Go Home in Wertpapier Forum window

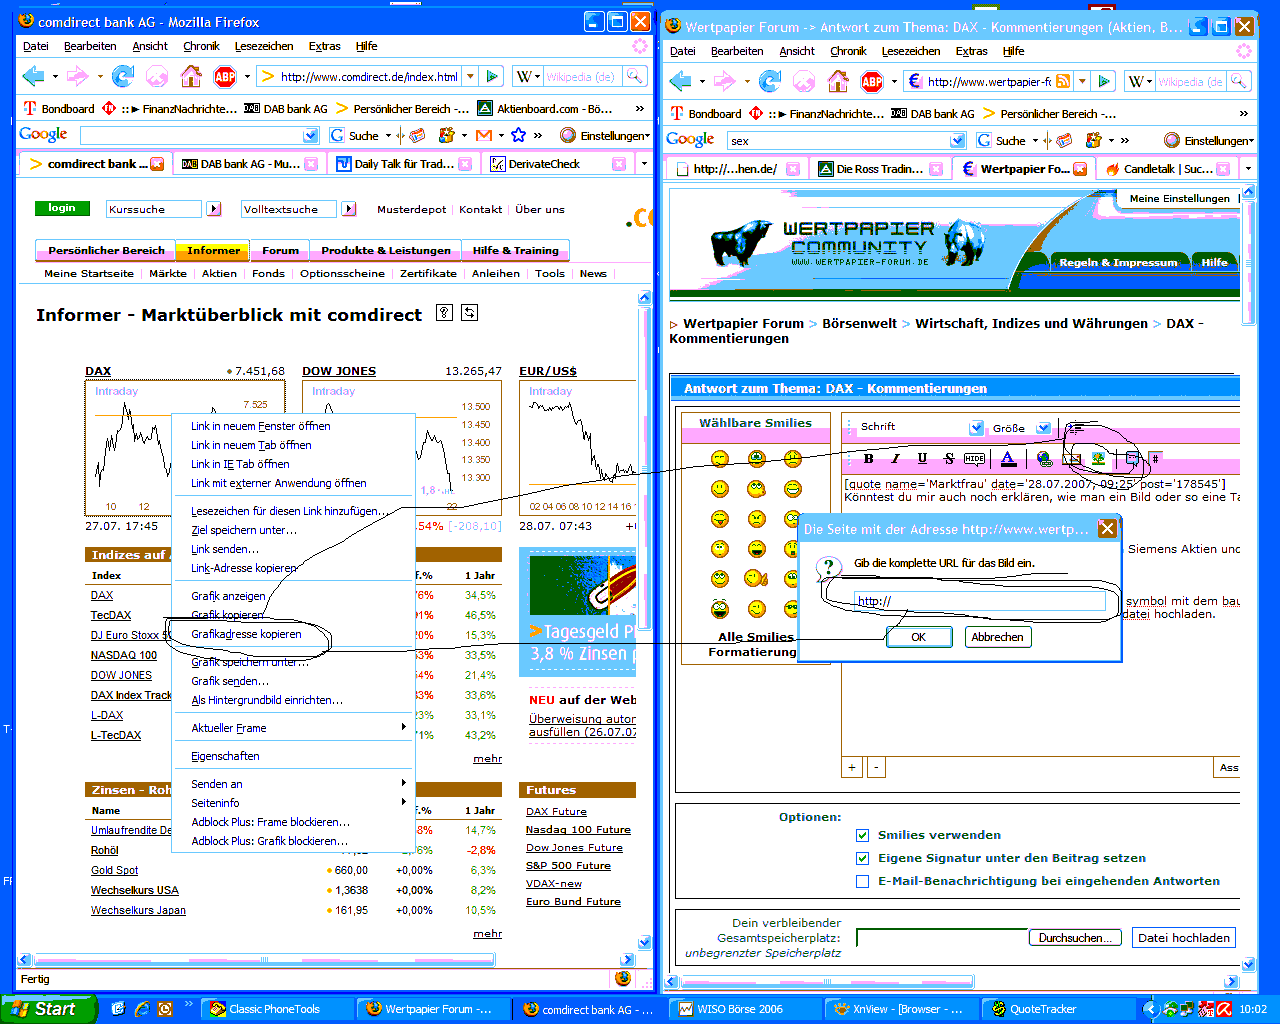coord(838,81)
